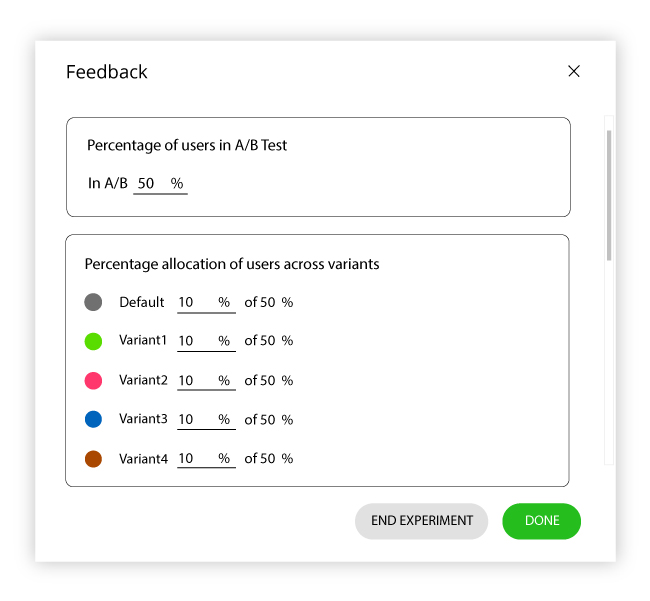Edit the Default variant percentage field

[206, 303]
